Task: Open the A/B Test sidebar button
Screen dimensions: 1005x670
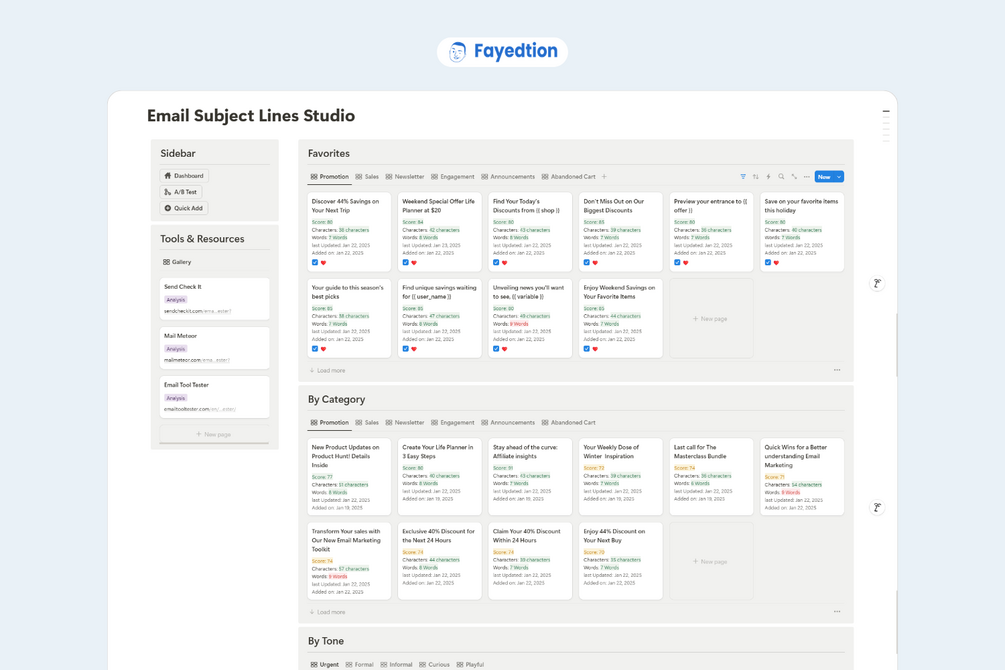Action: (181, 192)
